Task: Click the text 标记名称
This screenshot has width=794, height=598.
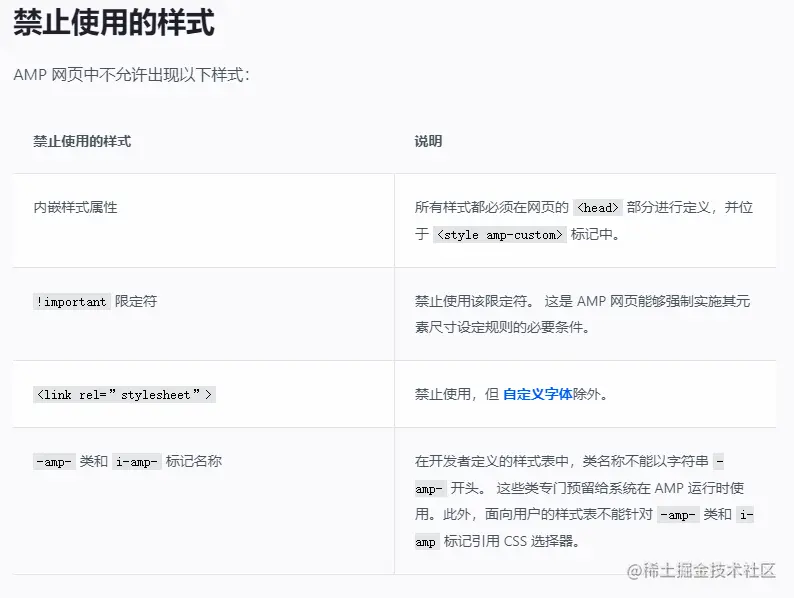Action: tap(193, 461)
